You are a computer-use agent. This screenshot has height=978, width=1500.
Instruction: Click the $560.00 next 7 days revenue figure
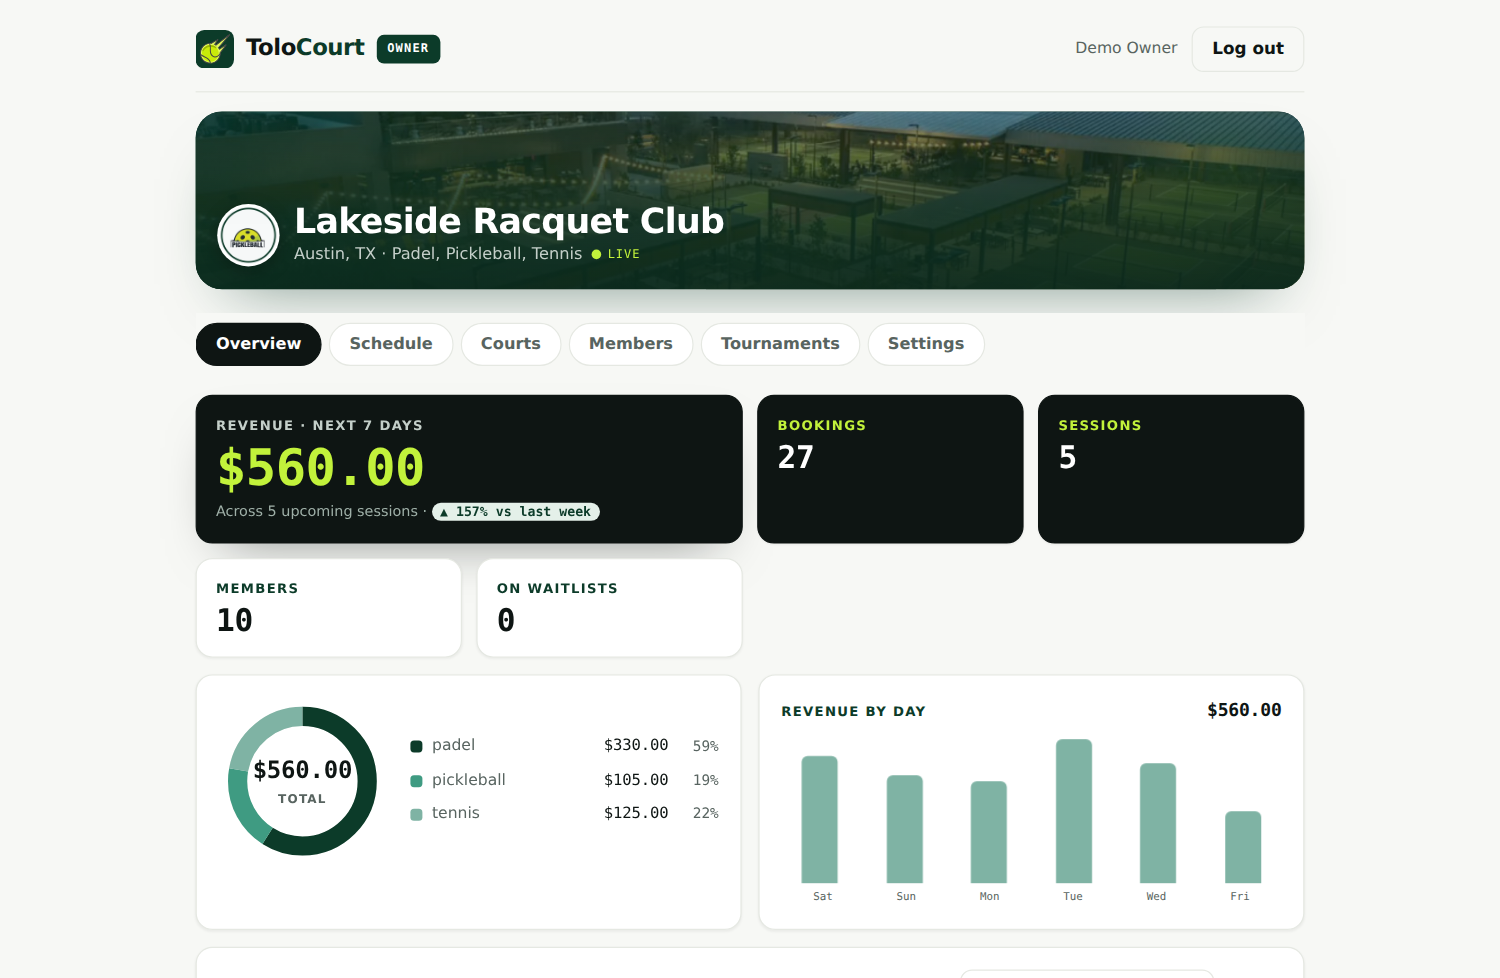(321, 468)
